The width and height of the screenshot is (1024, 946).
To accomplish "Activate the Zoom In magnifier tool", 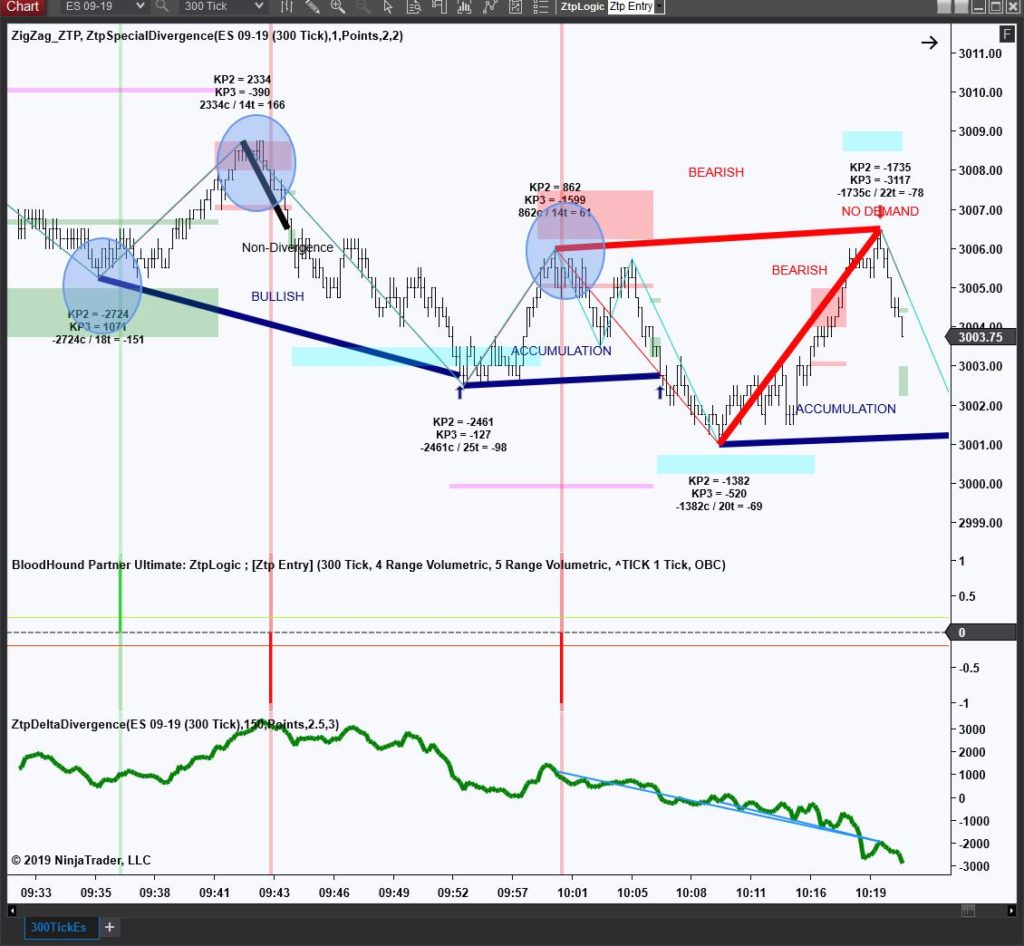I will tap(336, 7).
